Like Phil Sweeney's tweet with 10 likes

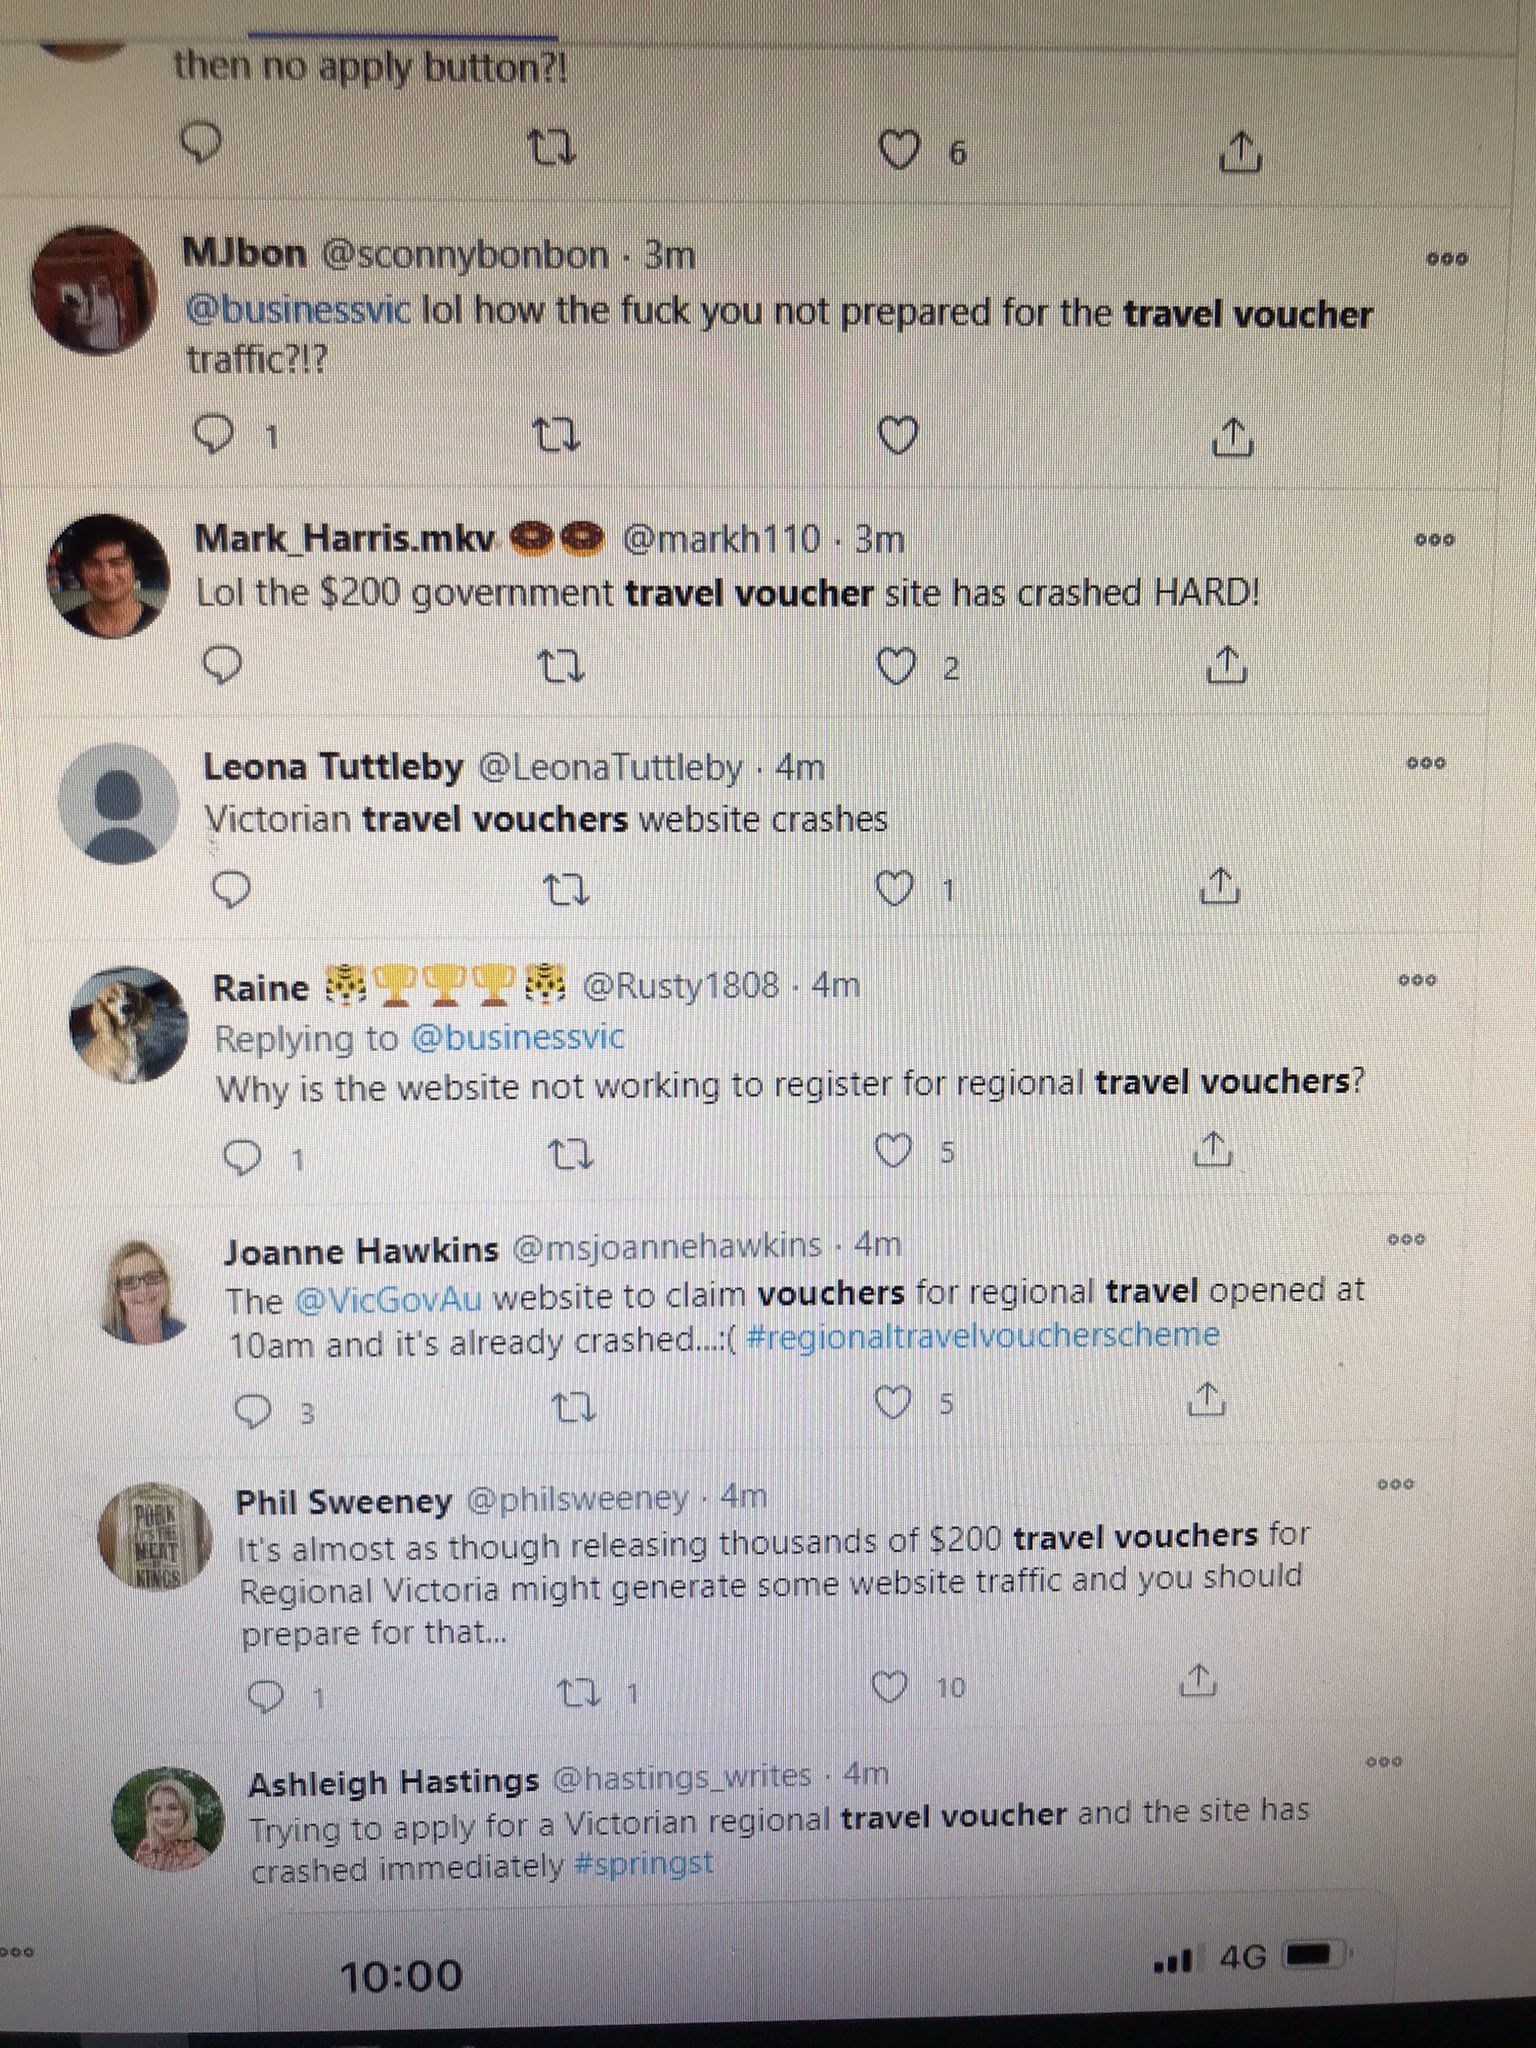[889, 1687]
